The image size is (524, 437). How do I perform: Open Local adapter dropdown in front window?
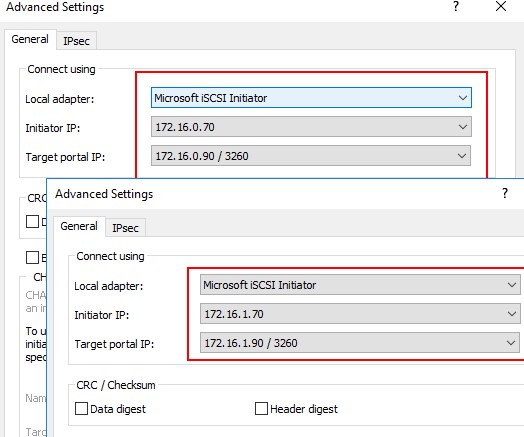[360, 285]
